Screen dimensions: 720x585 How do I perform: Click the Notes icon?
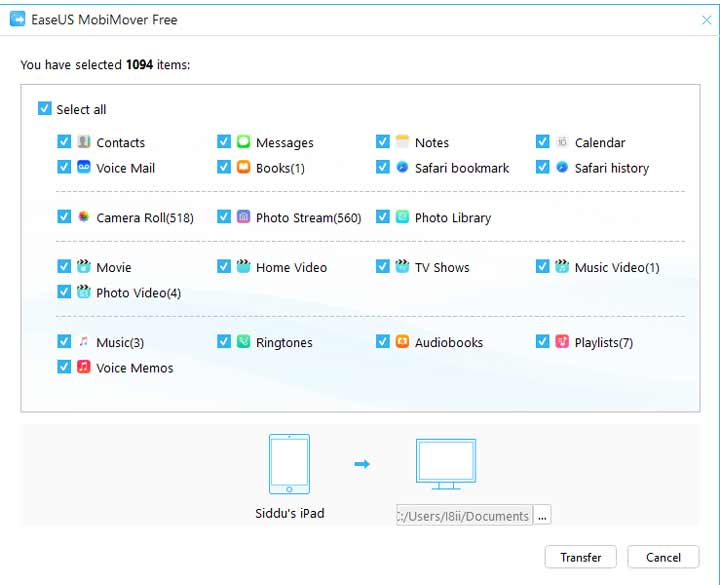[402, 141]
